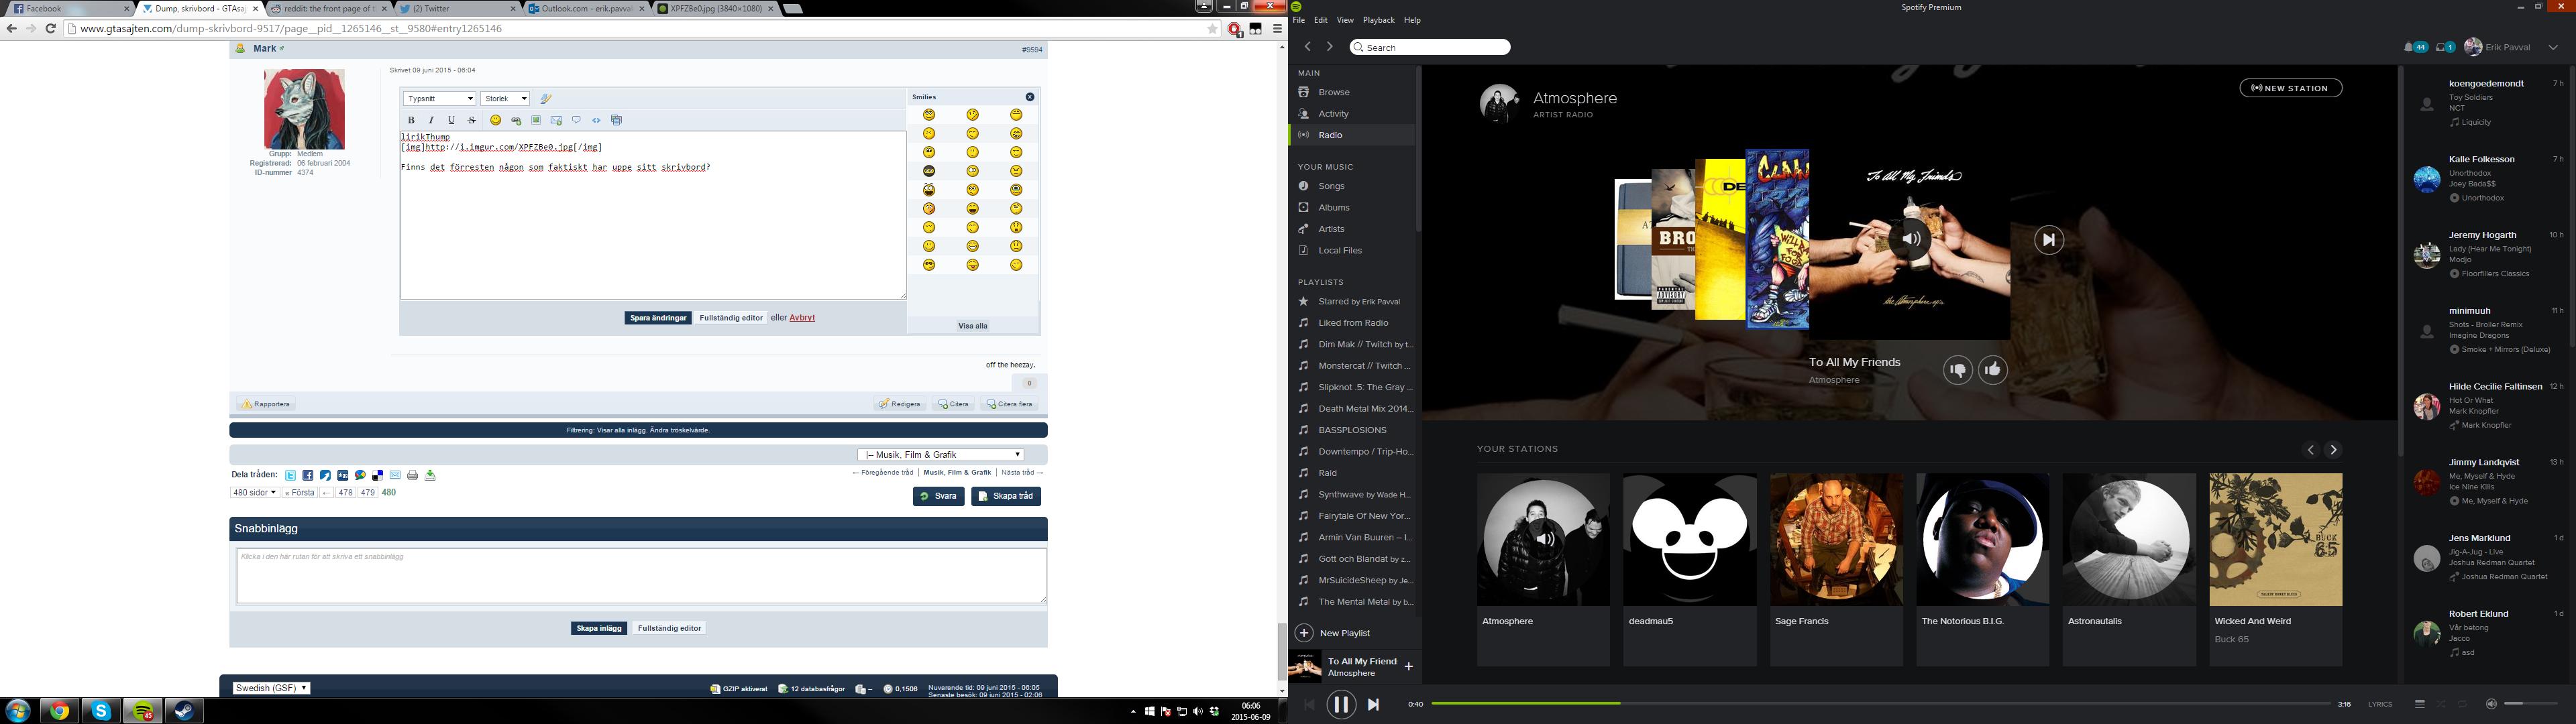Image resolution: width=2576 pixels, height=724 pixels.
Task: Apply underline in the forum editor toolbar
Action: [x=451, y=120]
